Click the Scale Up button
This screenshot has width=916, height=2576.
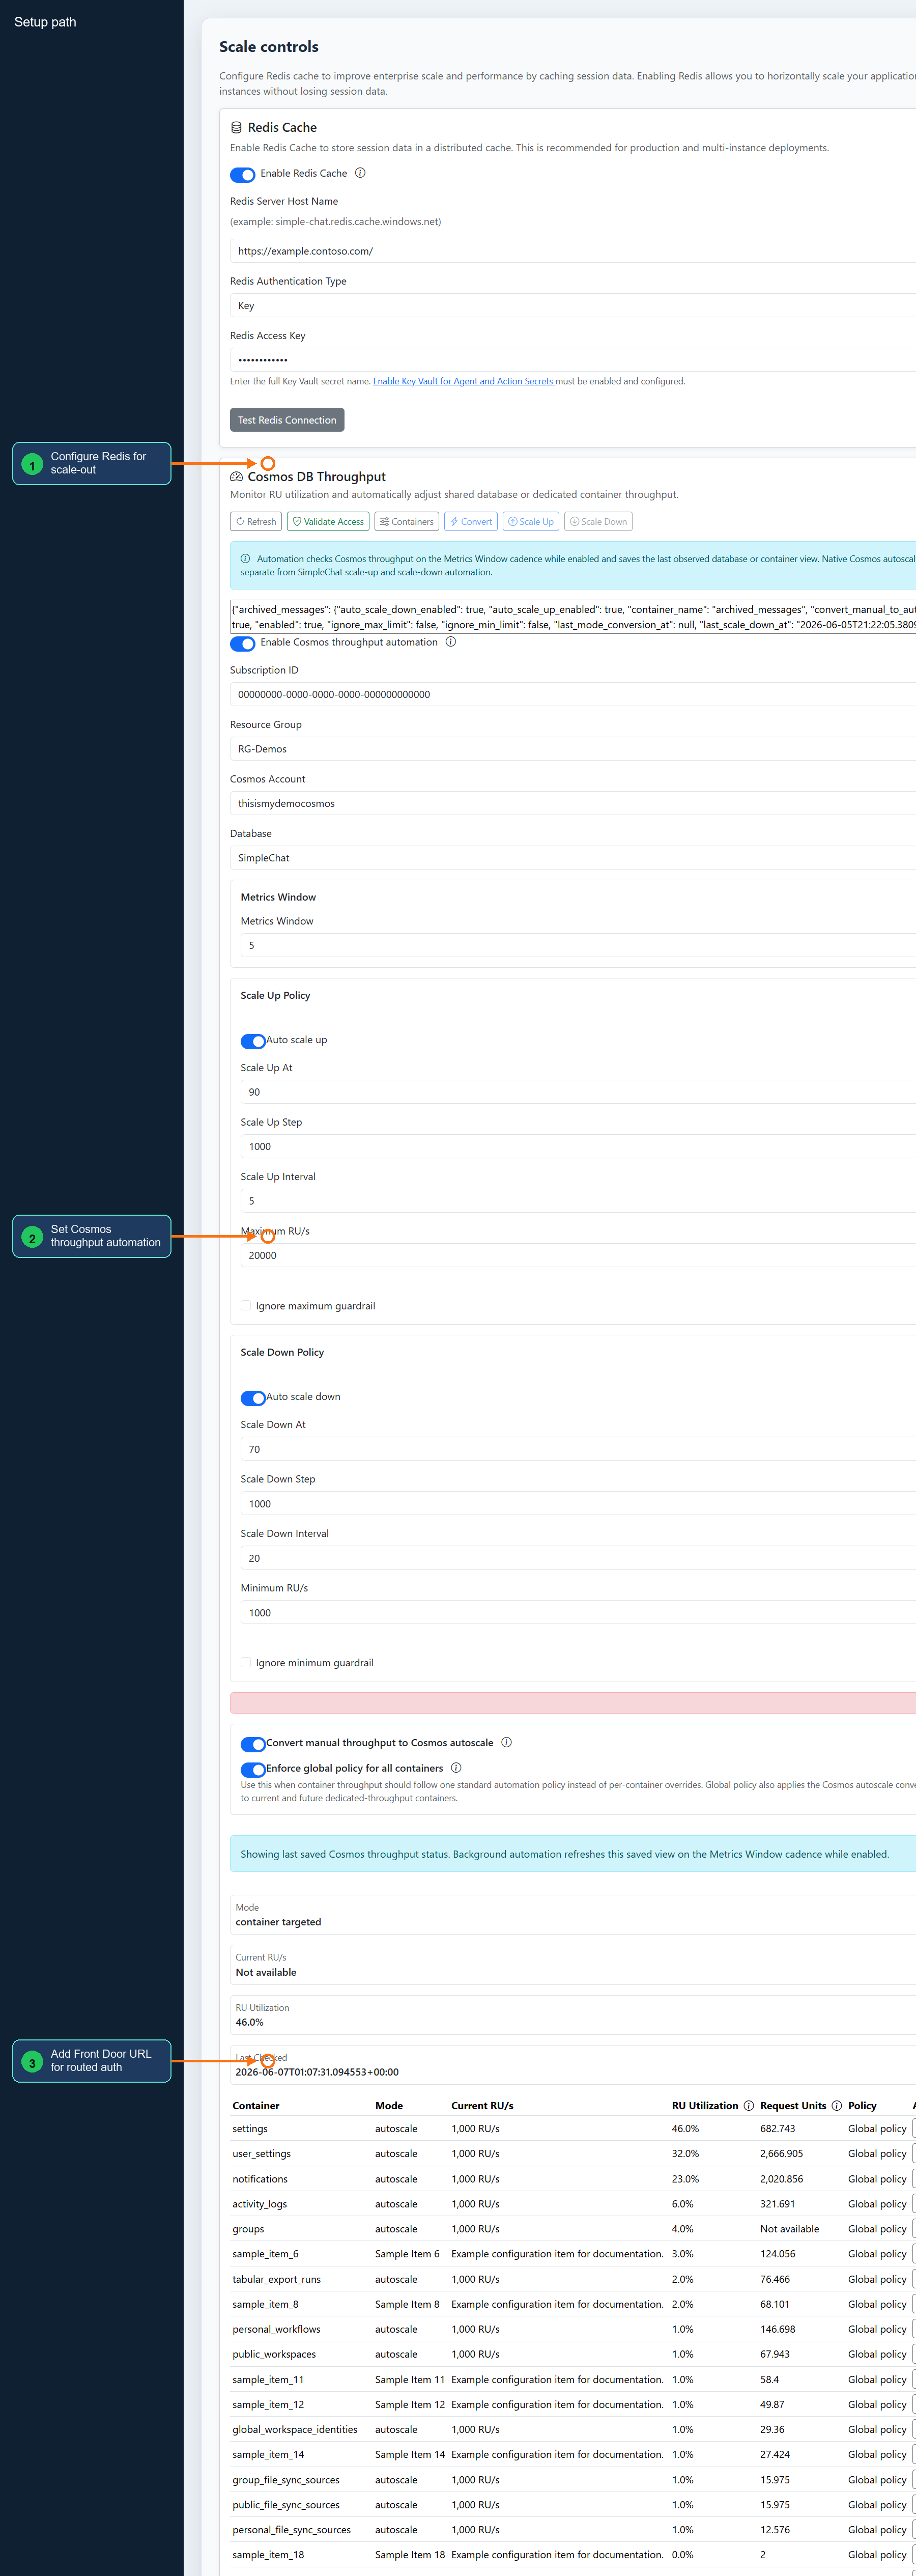pyautogui.click(x=531, y=522)
